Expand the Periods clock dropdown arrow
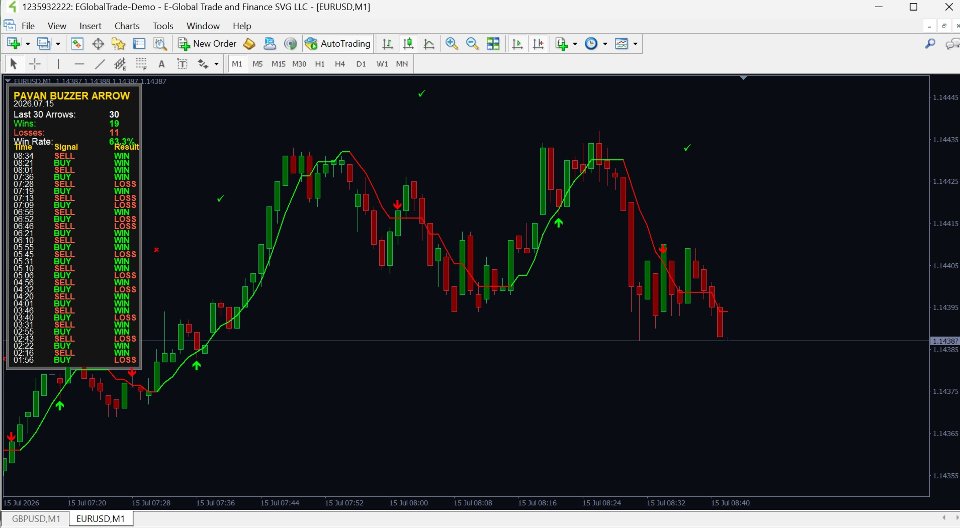Image resolution: width=960 pixels, height=528 pixels. pos(605,44)
